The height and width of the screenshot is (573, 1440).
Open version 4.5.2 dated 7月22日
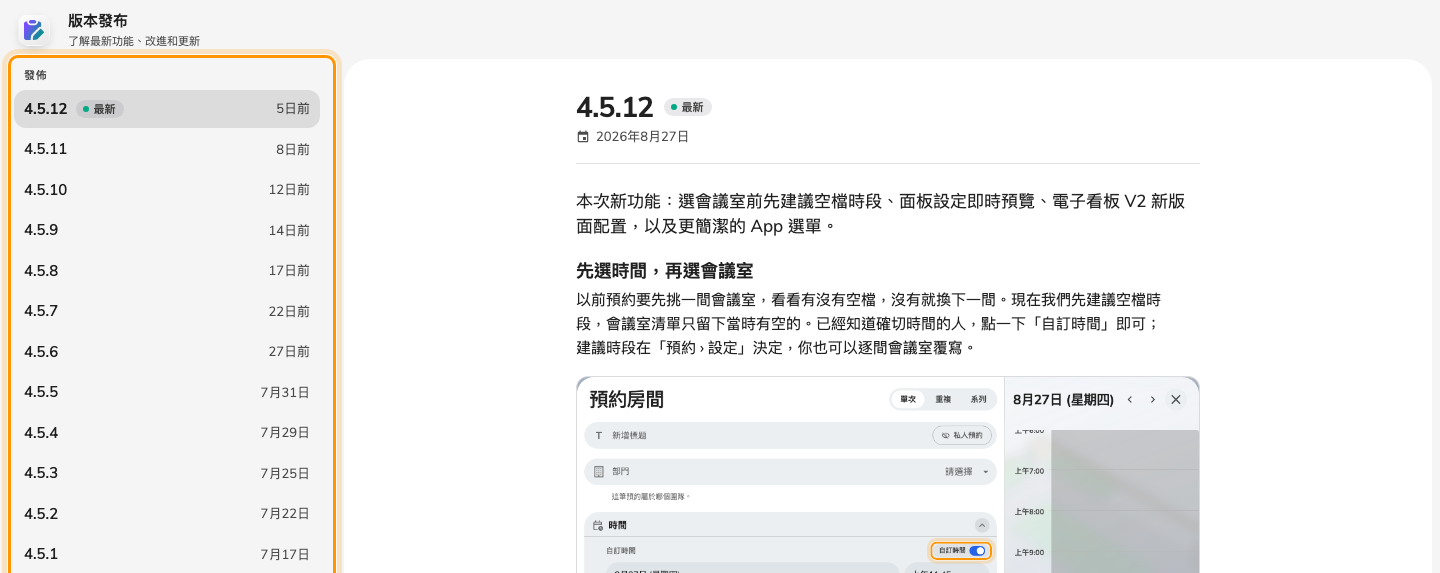coord(167,514)
